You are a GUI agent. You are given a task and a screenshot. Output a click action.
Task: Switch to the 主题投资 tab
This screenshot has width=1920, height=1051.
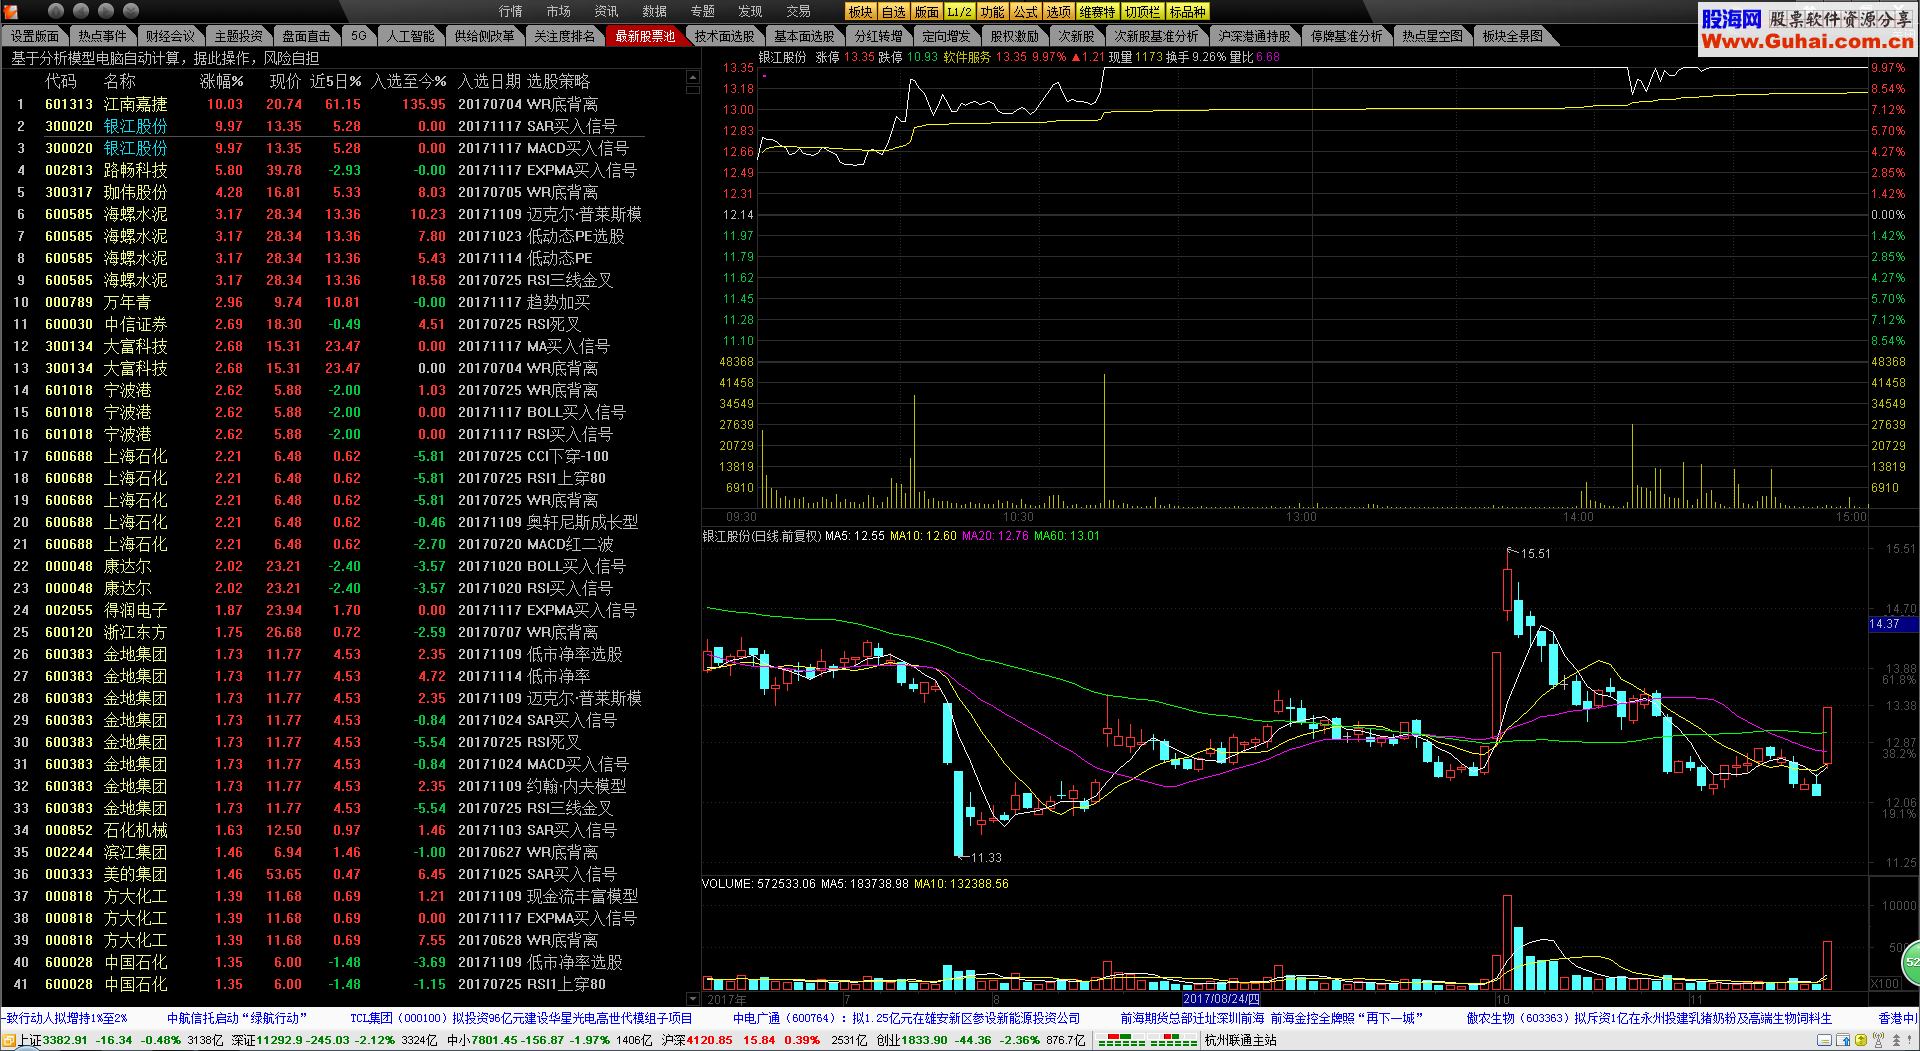239,36
